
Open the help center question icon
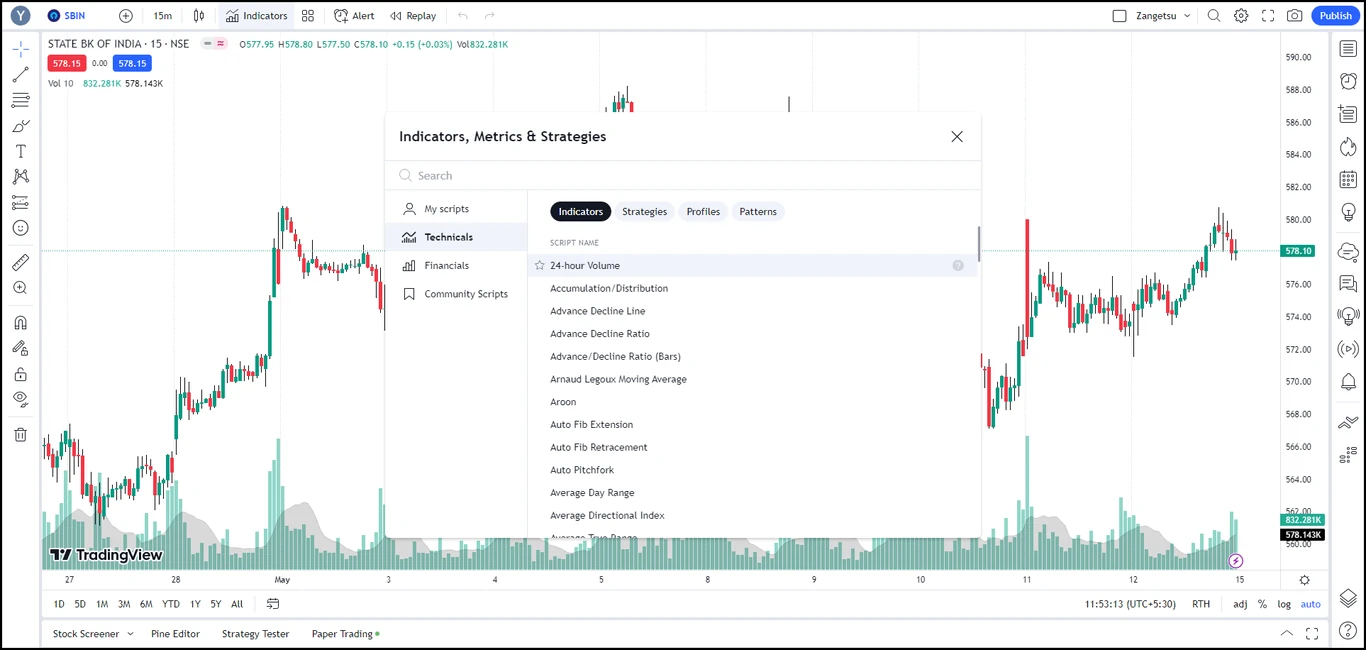pos(1348,630)
